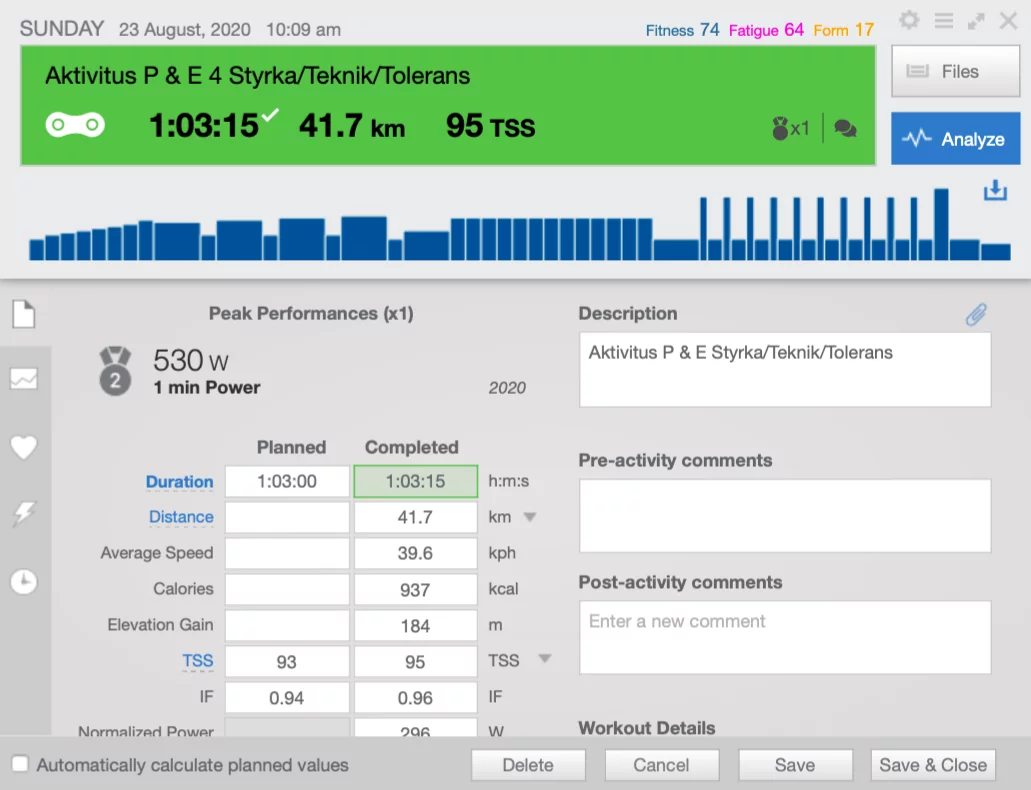Click the 95 TSS header value
The image size is (1031, 790).
(x=491, y=126)
